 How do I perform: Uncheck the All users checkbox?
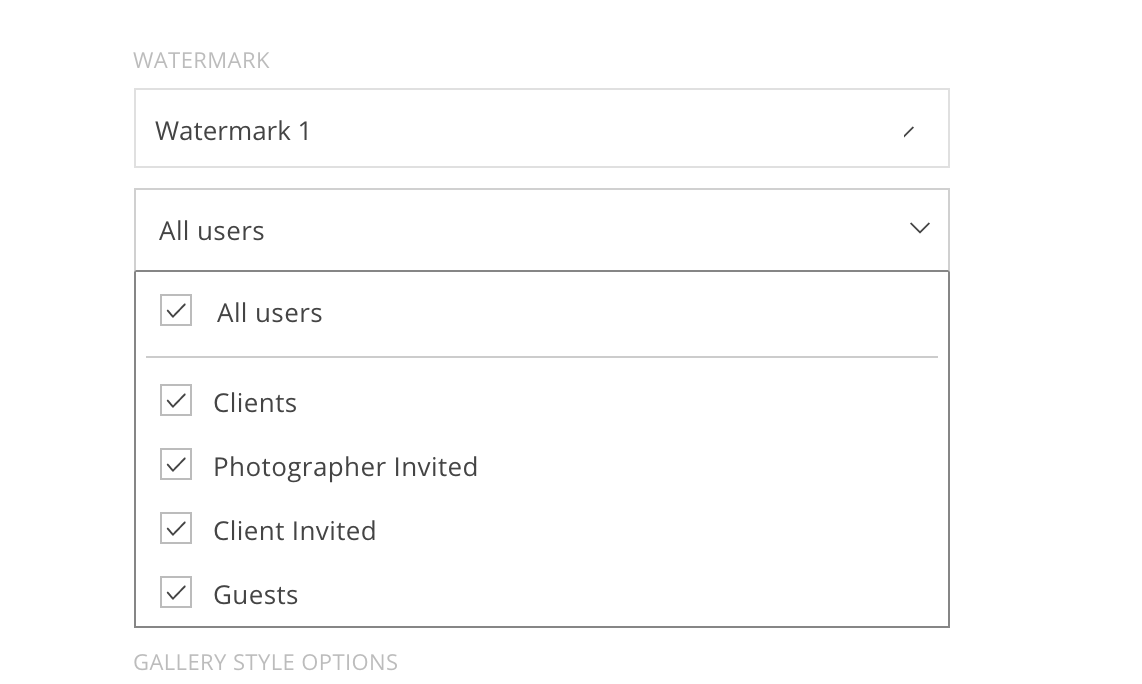tap(176, 311)
